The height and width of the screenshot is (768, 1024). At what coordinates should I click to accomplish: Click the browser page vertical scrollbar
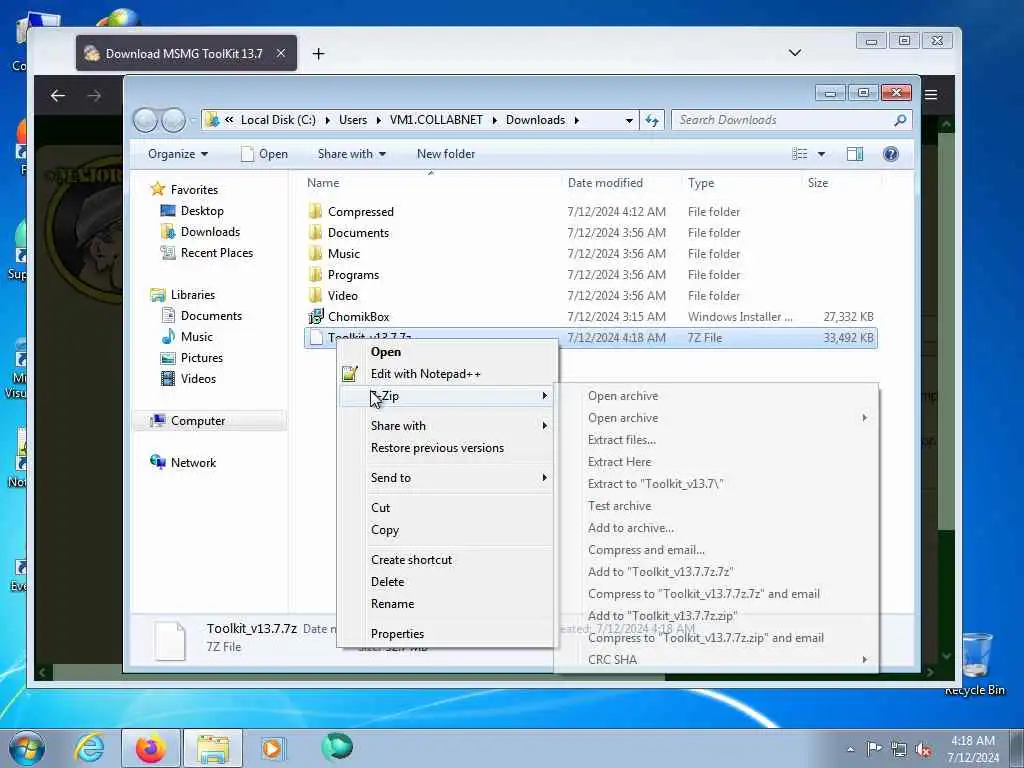pos(946,392)
